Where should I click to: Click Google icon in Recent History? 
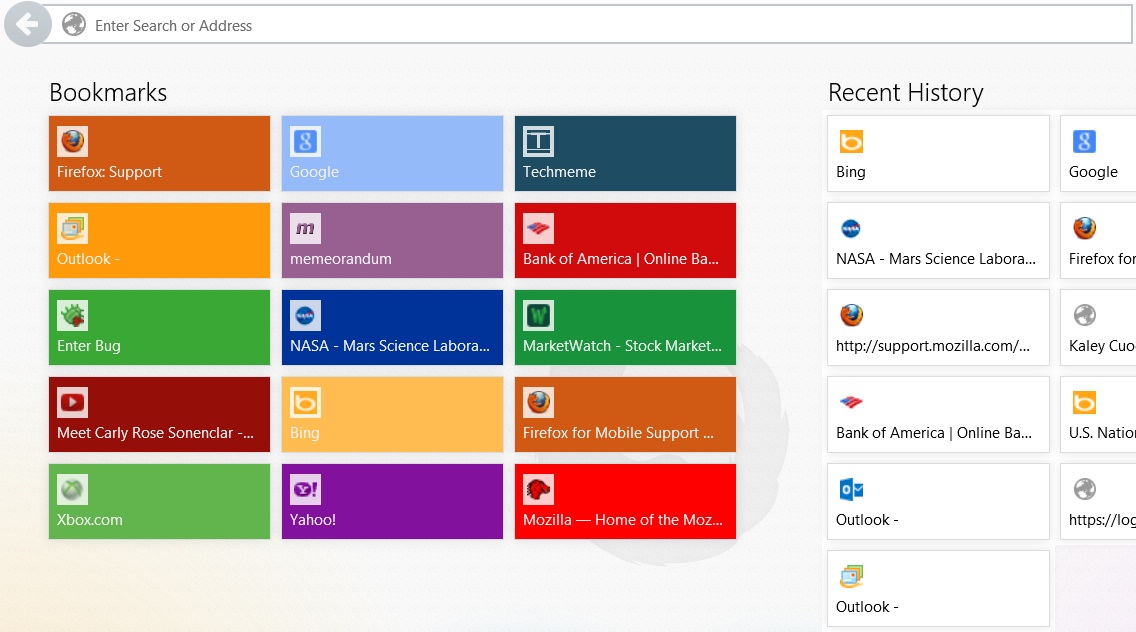point(1085,141)
